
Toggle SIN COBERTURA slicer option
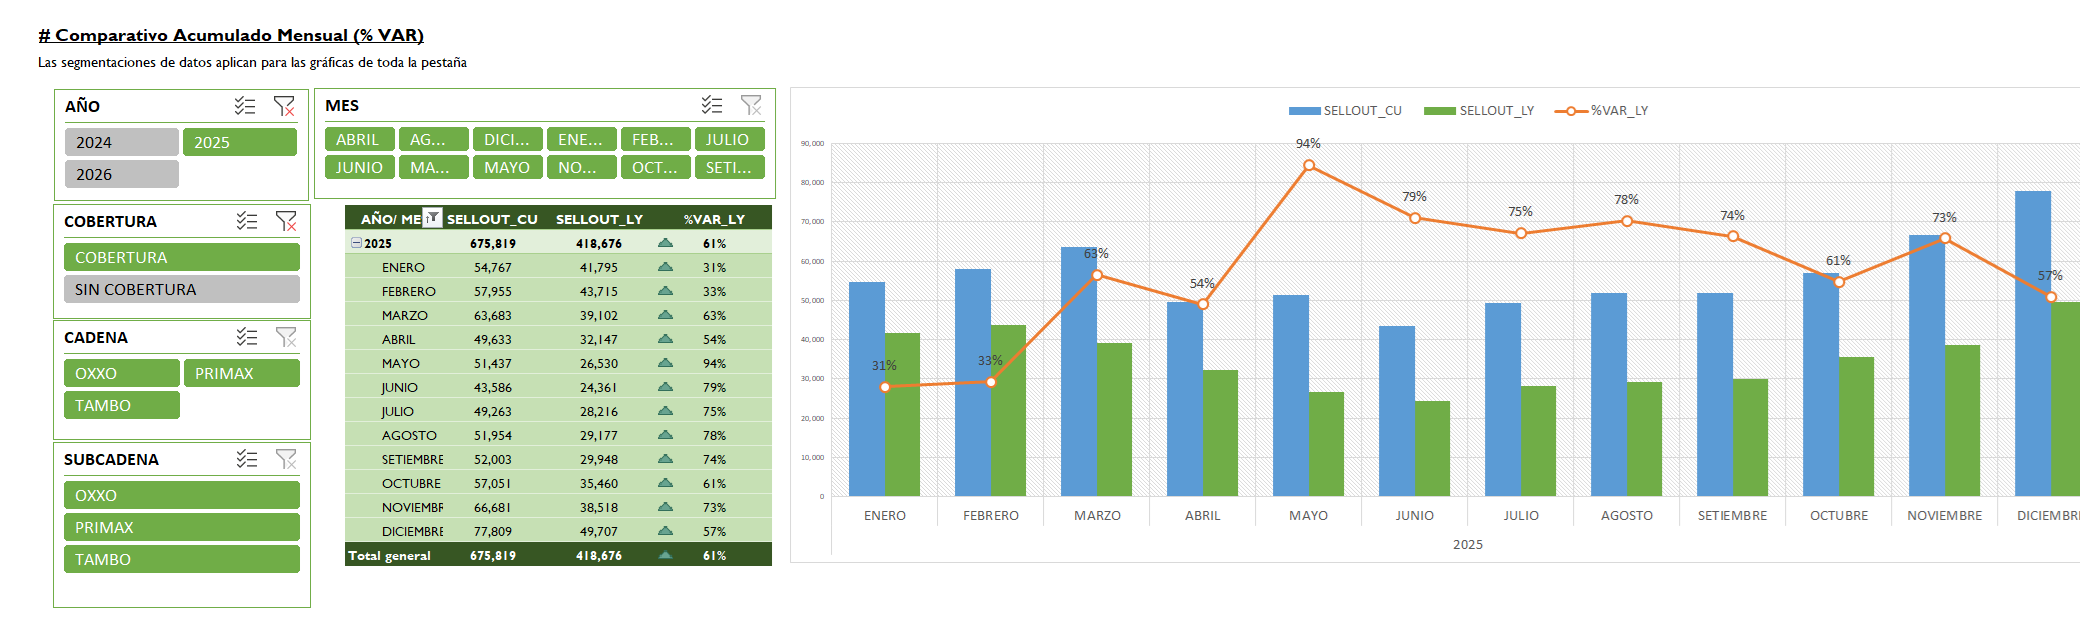tap(181, 289)
